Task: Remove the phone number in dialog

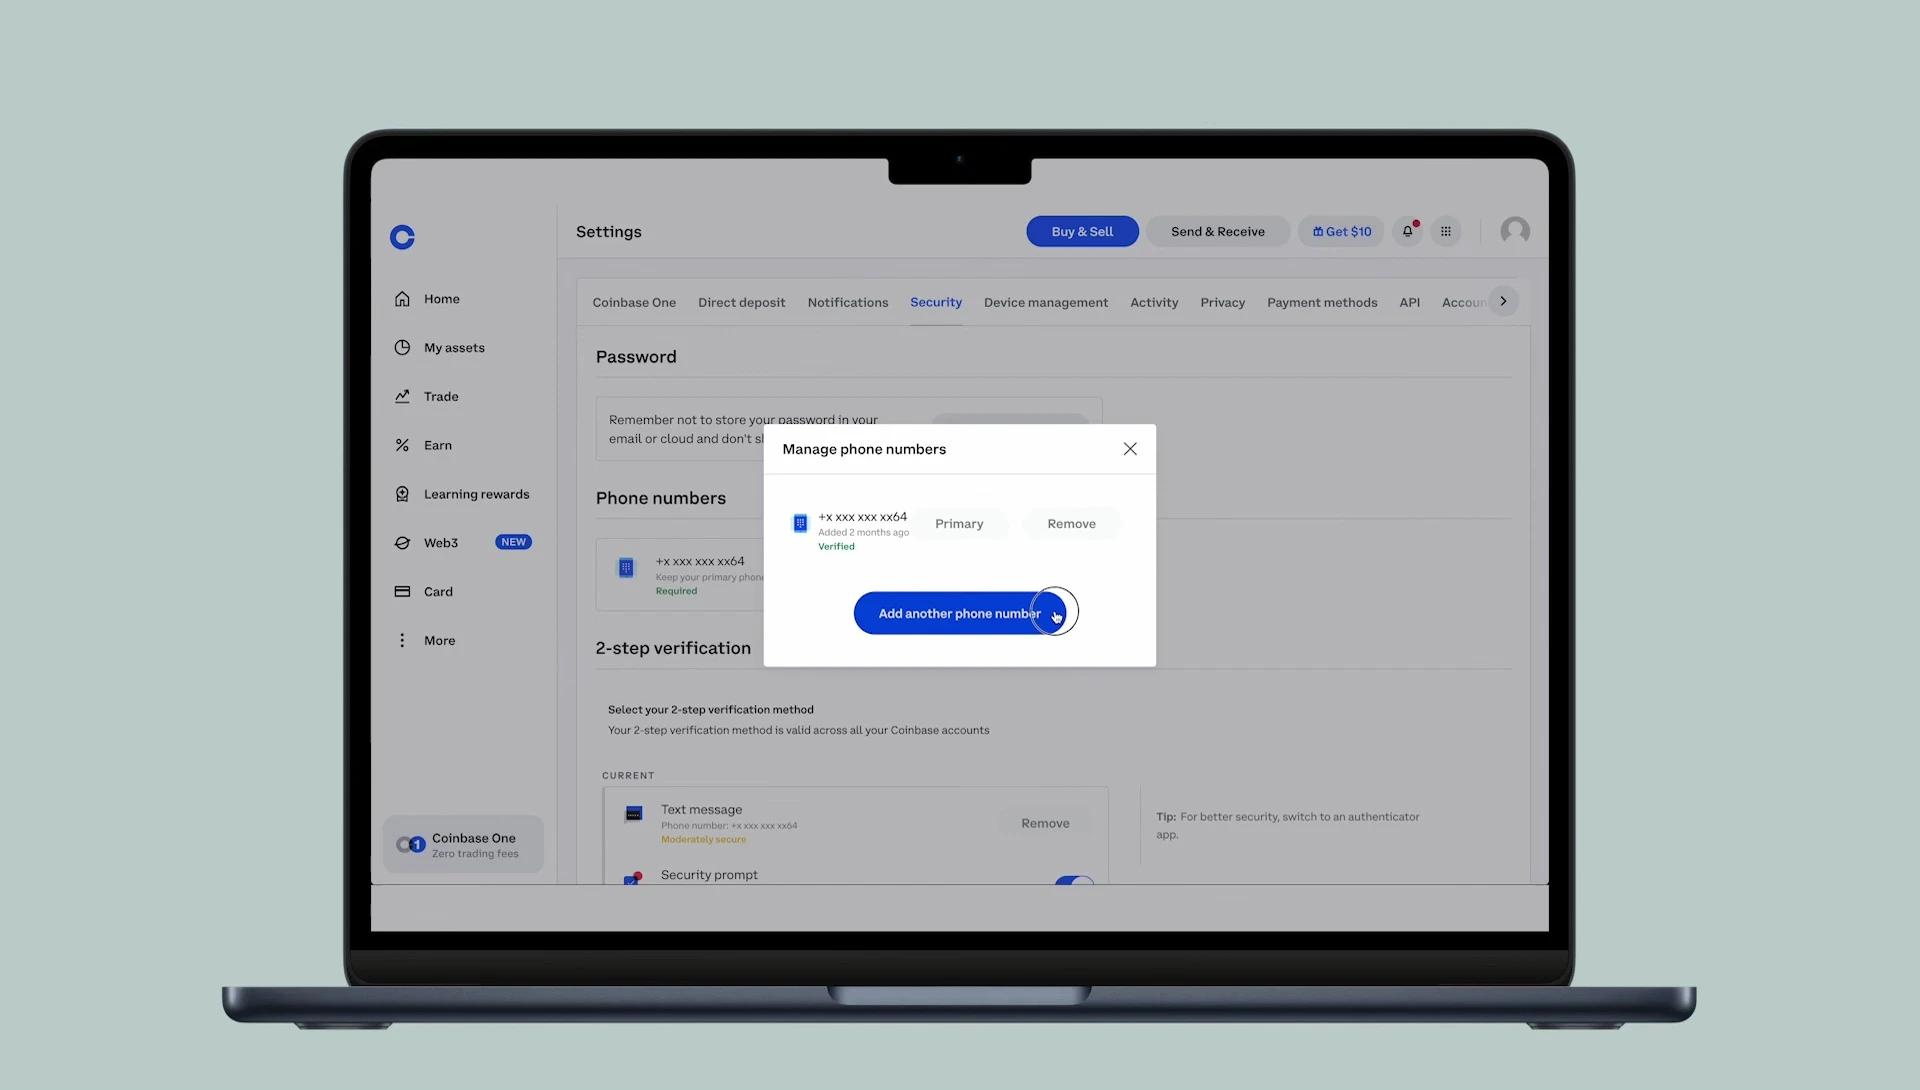Action: tap(1071, 524)
